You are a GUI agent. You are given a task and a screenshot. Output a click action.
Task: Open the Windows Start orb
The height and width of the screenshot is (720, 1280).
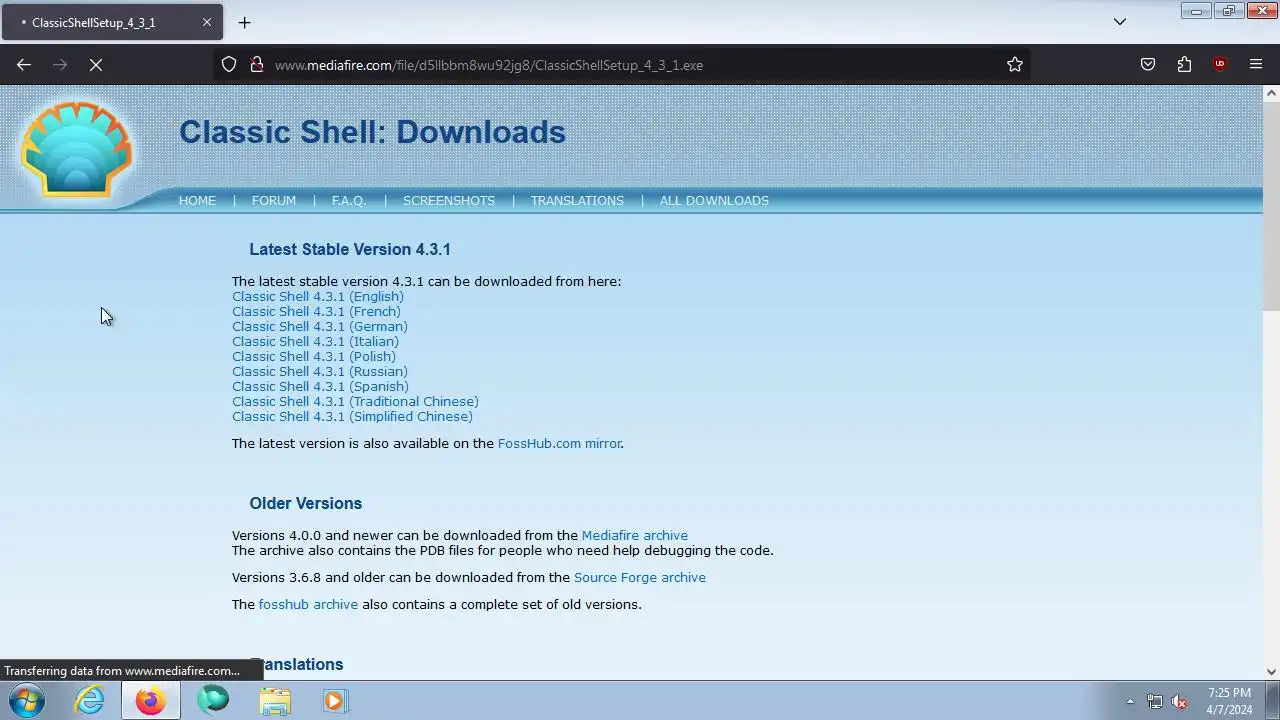pos(27,701)
